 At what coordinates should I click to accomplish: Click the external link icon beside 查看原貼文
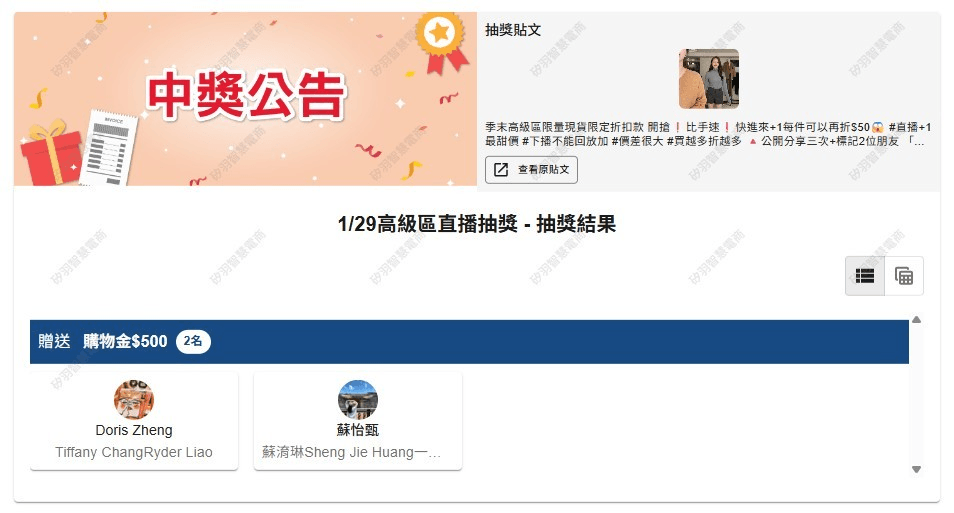[501, 170]
